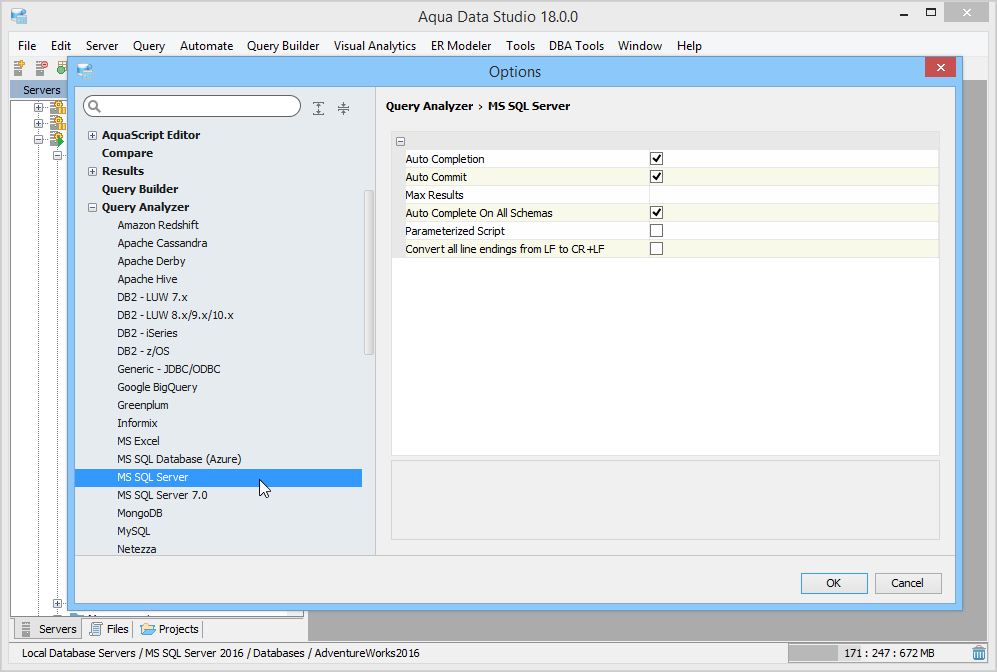Image resolution: width=997 pixels, height=672 pixels.
Task: Collapse the Query Analyzer node
Action: (x=92, y=207)
